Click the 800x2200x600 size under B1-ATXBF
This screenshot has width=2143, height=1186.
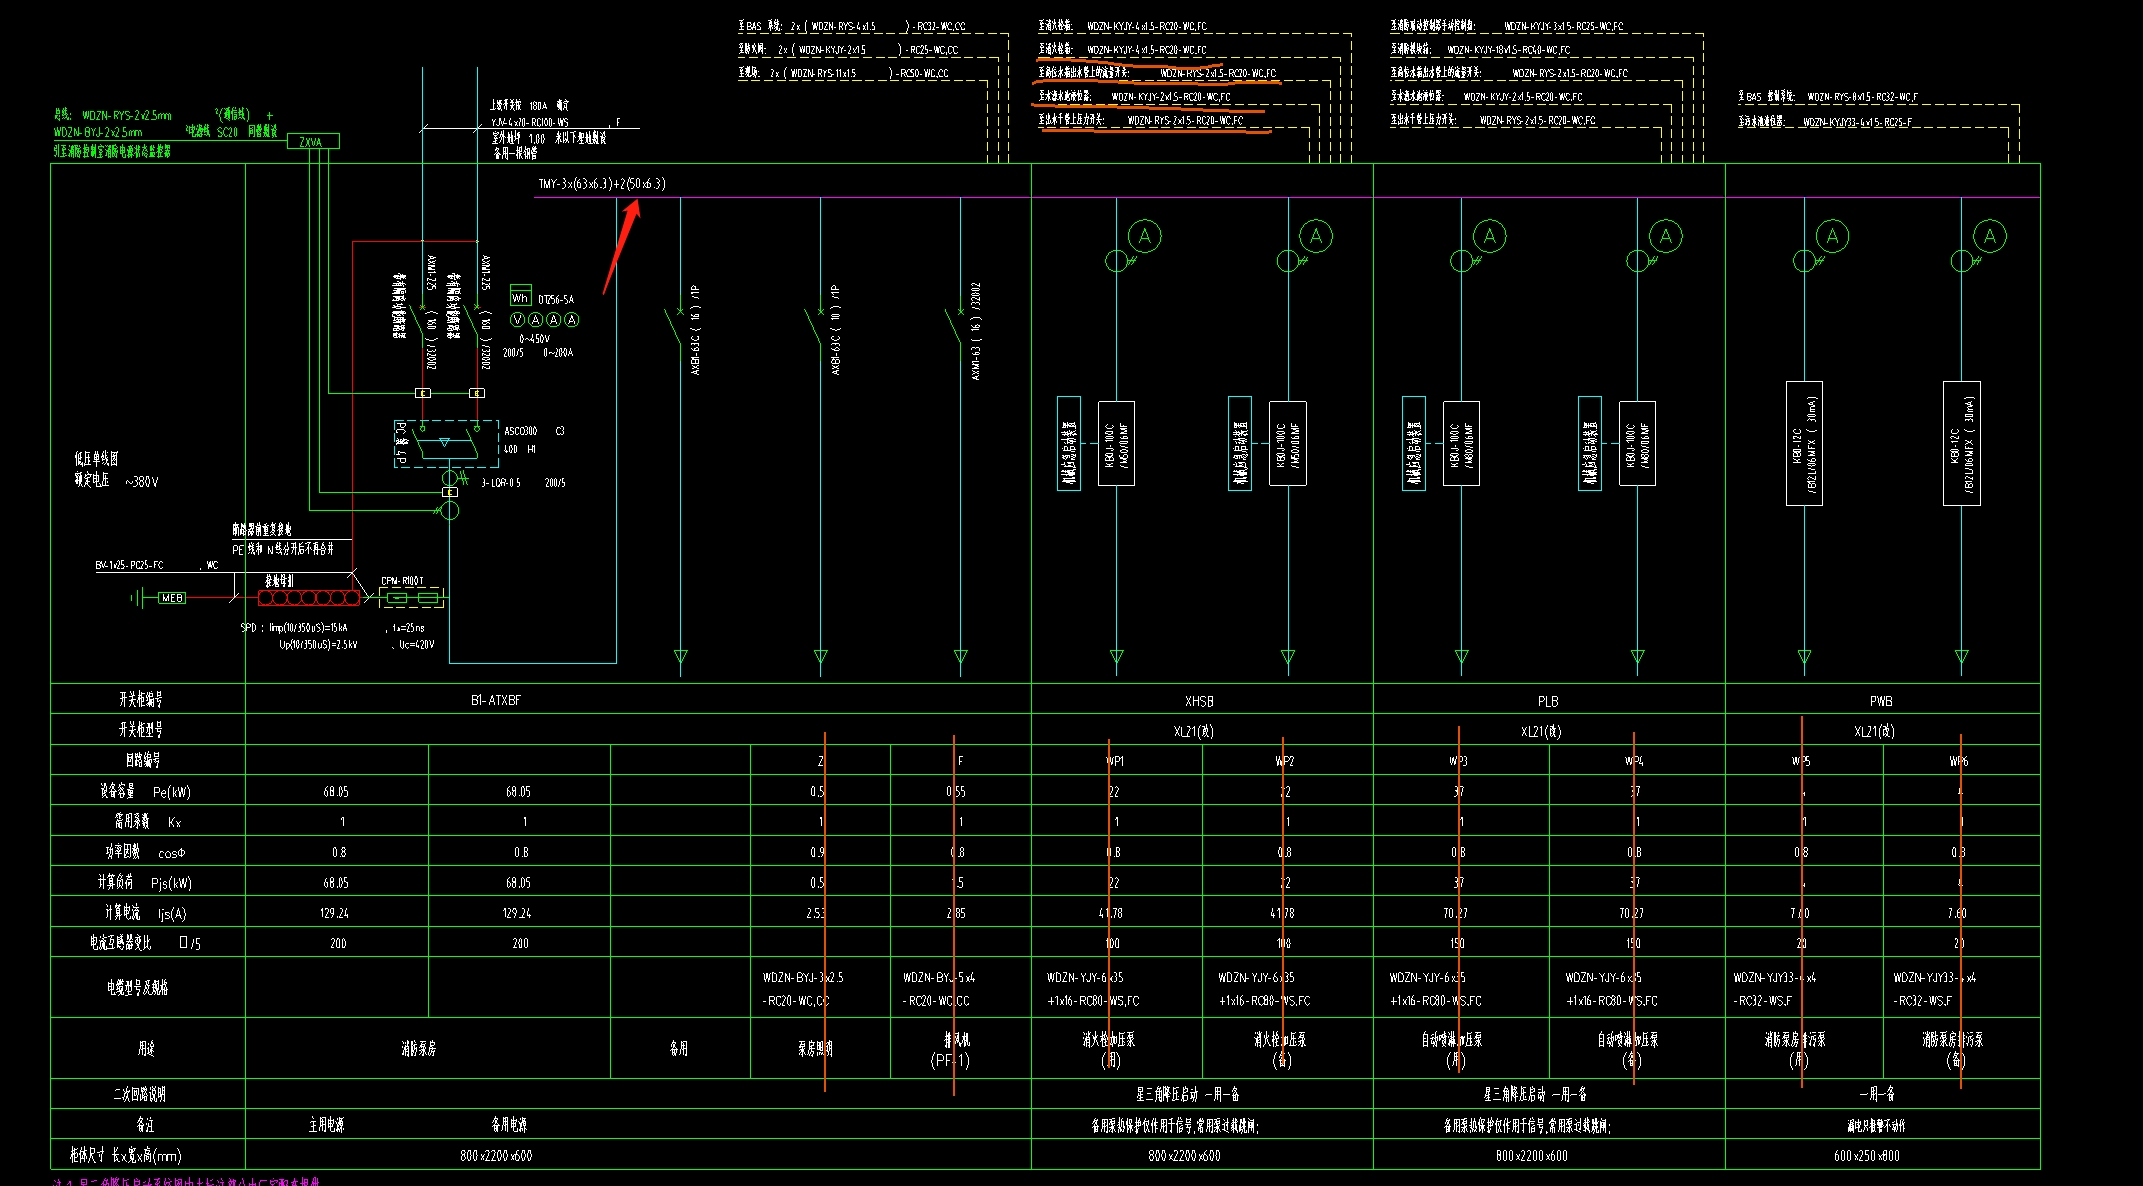496,1155
